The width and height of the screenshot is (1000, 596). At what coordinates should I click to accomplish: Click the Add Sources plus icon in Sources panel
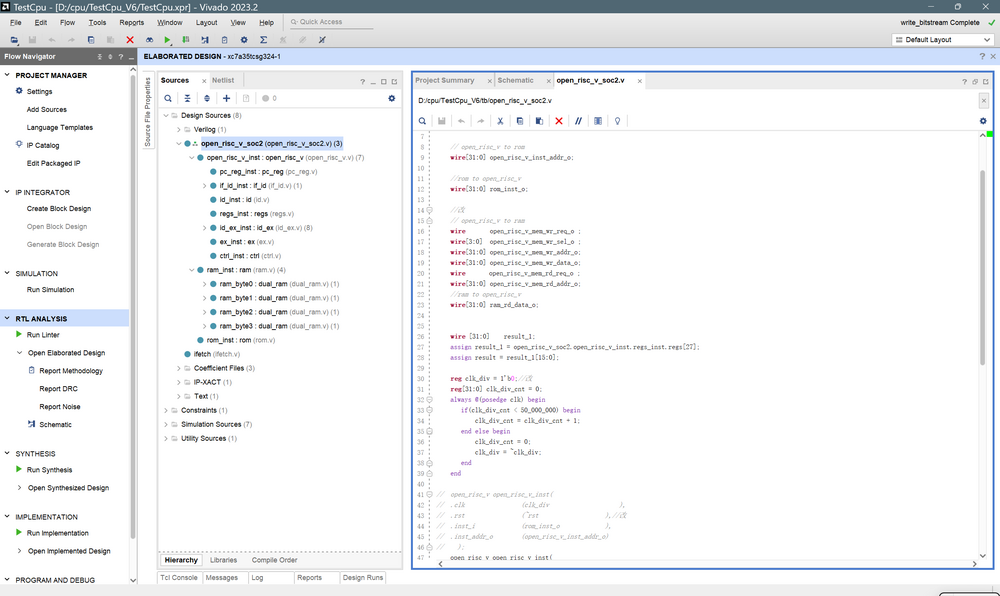pos(227,98)
